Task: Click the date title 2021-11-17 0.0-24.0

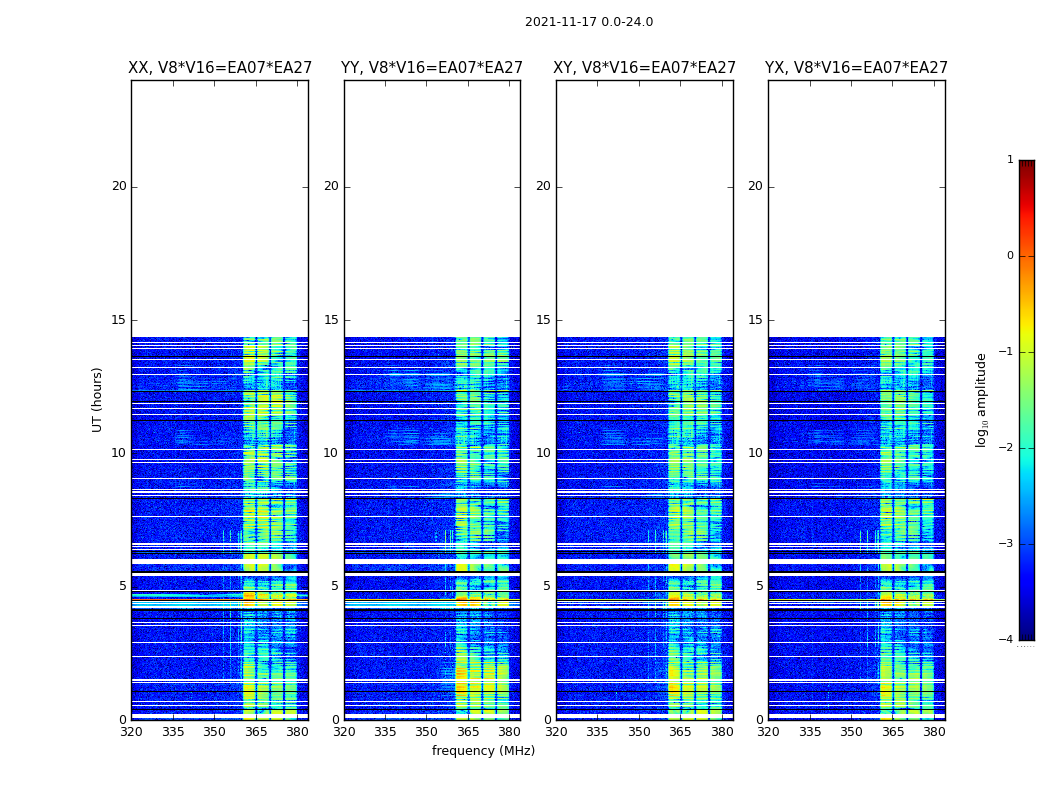Action: [589, 21]
